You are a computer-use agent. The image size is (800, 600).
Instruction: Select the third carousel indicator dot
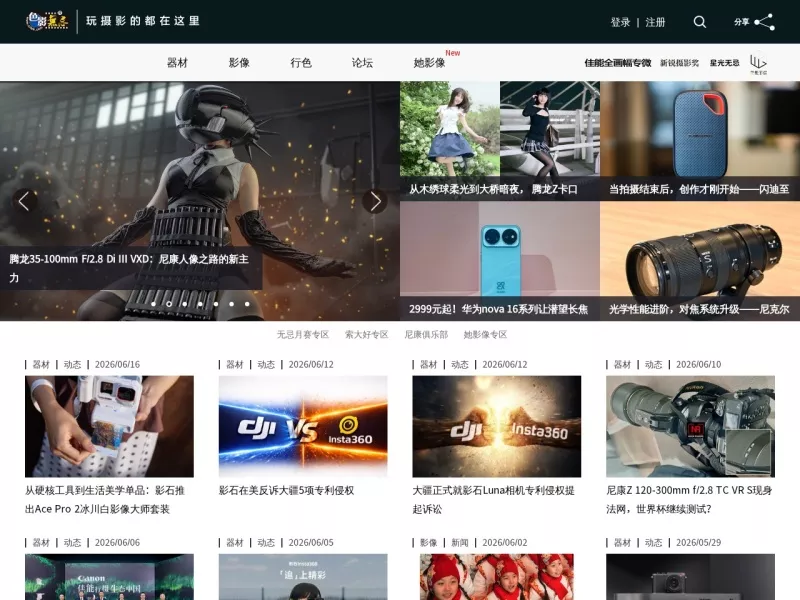click(185, 304)
